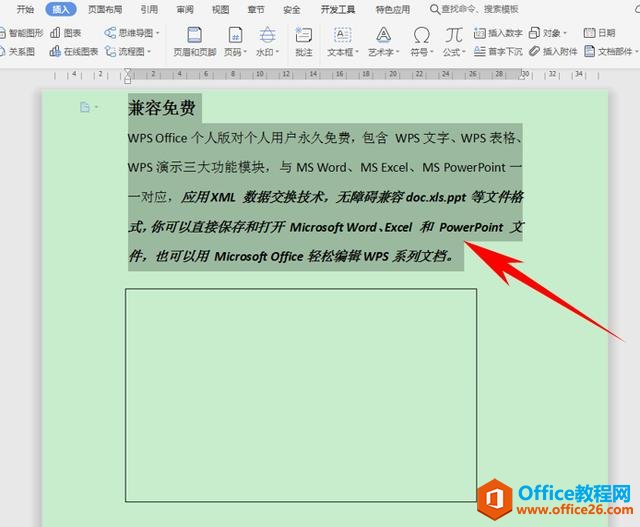Click the first-line indent marker on ruler
Viewport: 640px width, 527px height.
point(127,71)
